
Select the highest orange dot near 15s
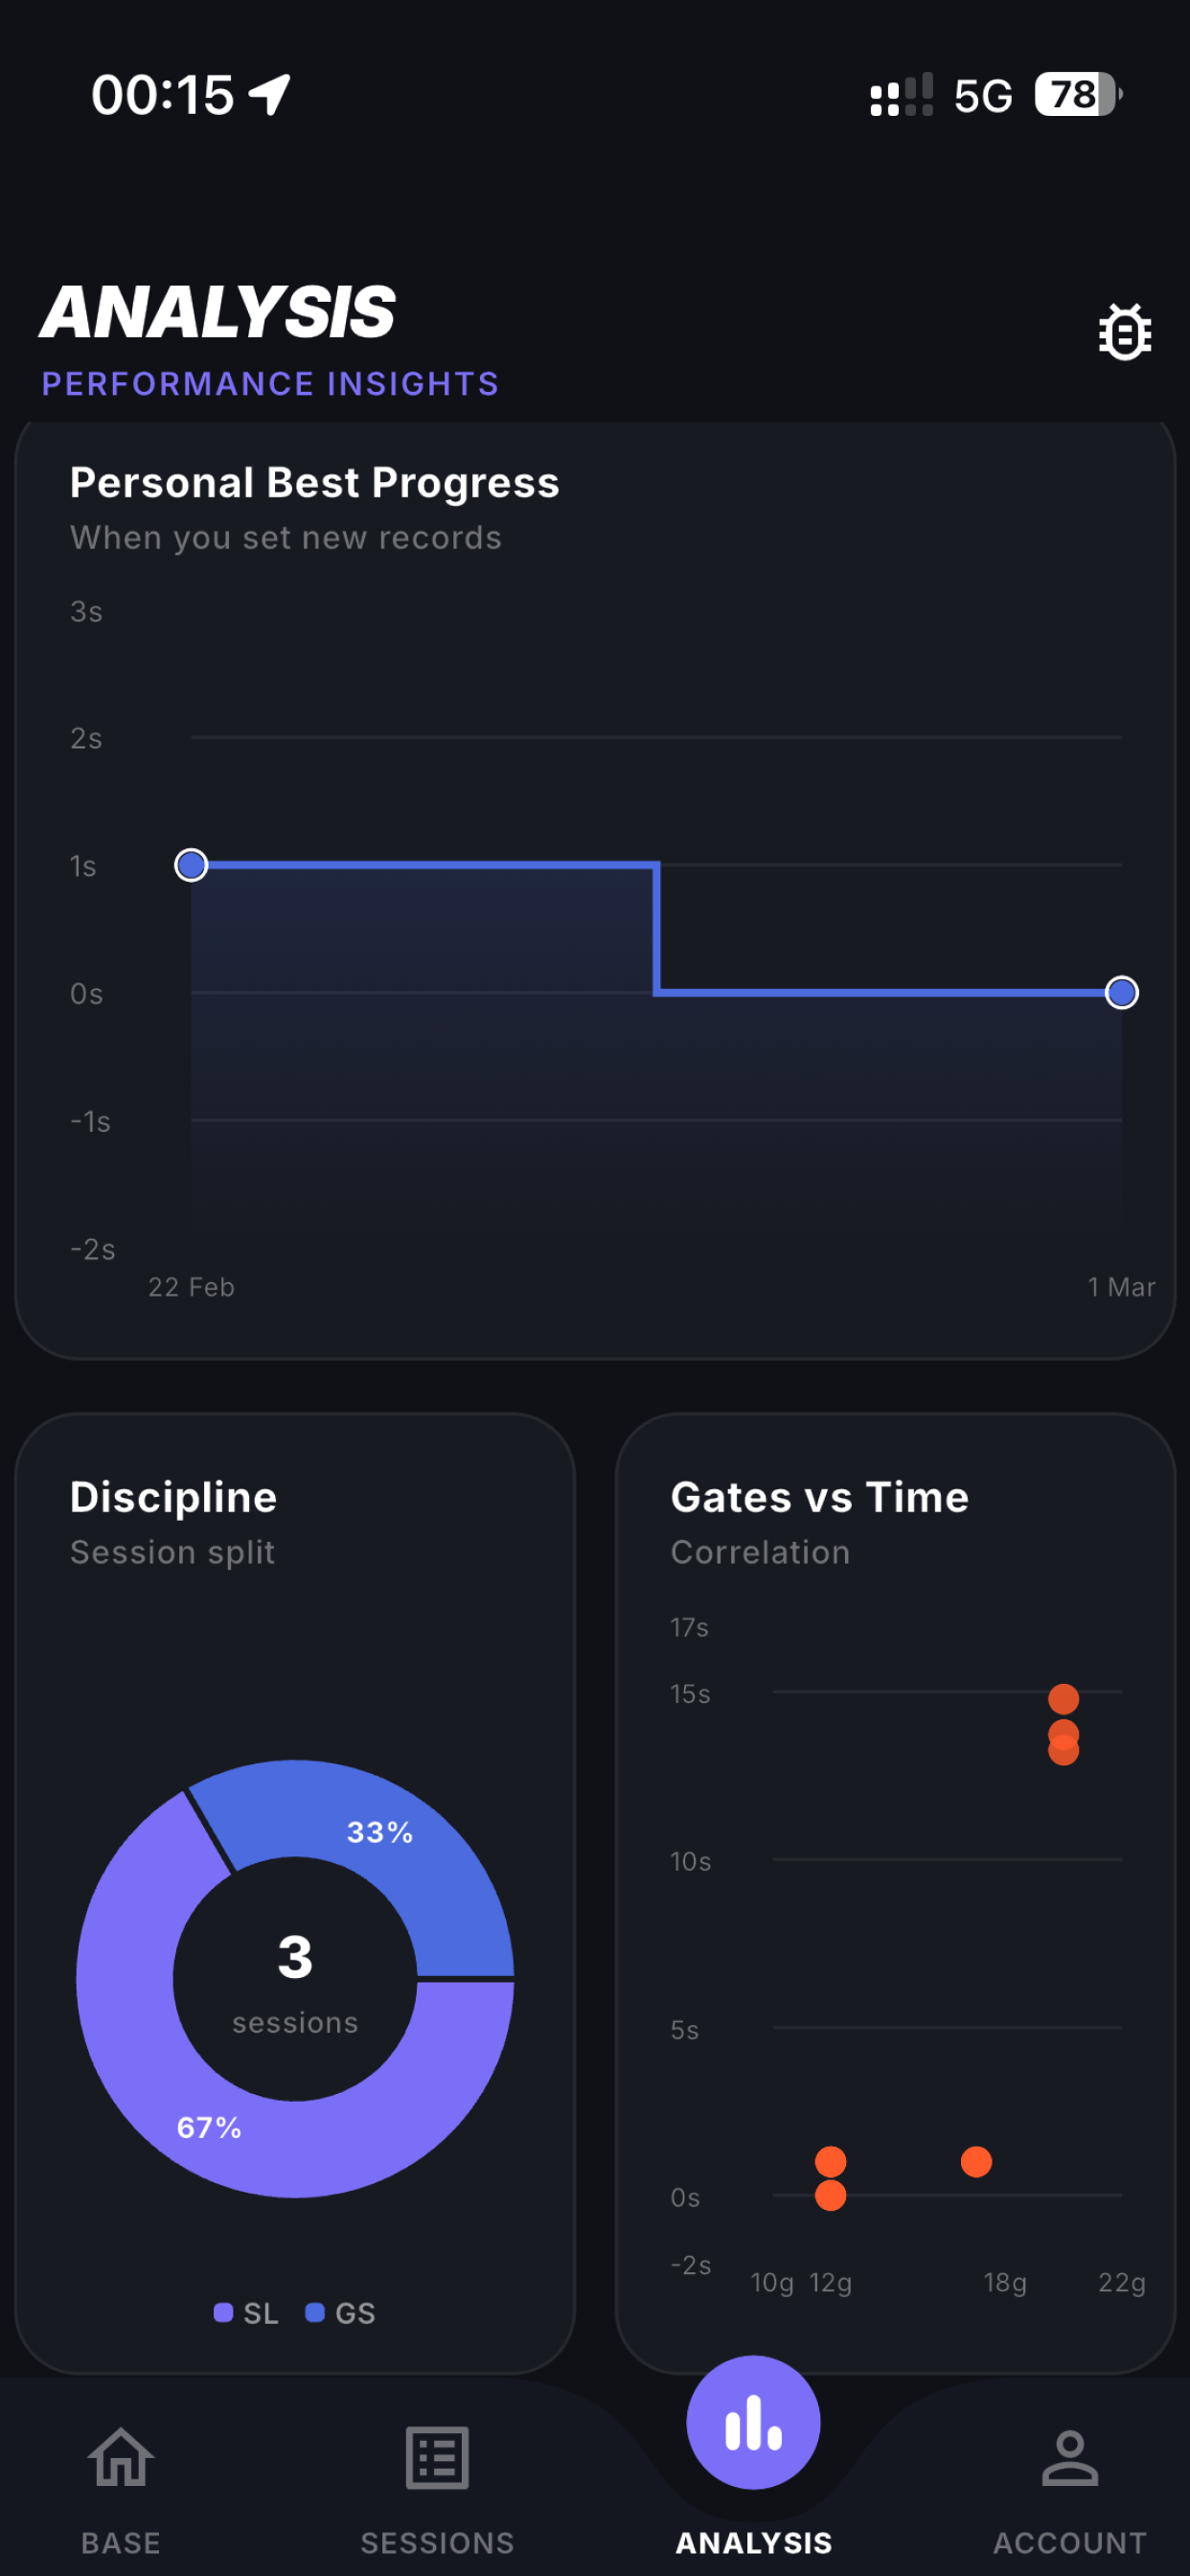coord(1063,1699)
